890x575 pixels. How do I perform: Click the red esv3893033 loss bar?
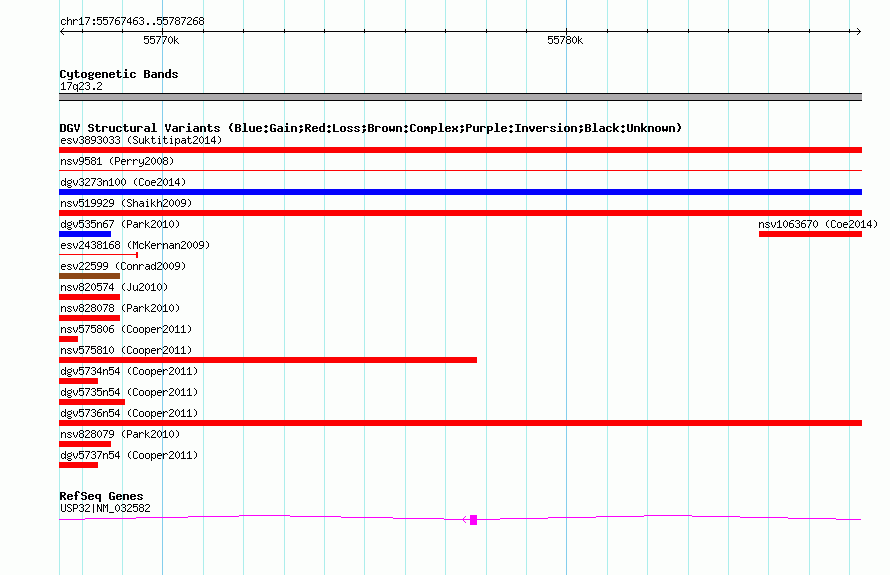(x=460, y=150)
